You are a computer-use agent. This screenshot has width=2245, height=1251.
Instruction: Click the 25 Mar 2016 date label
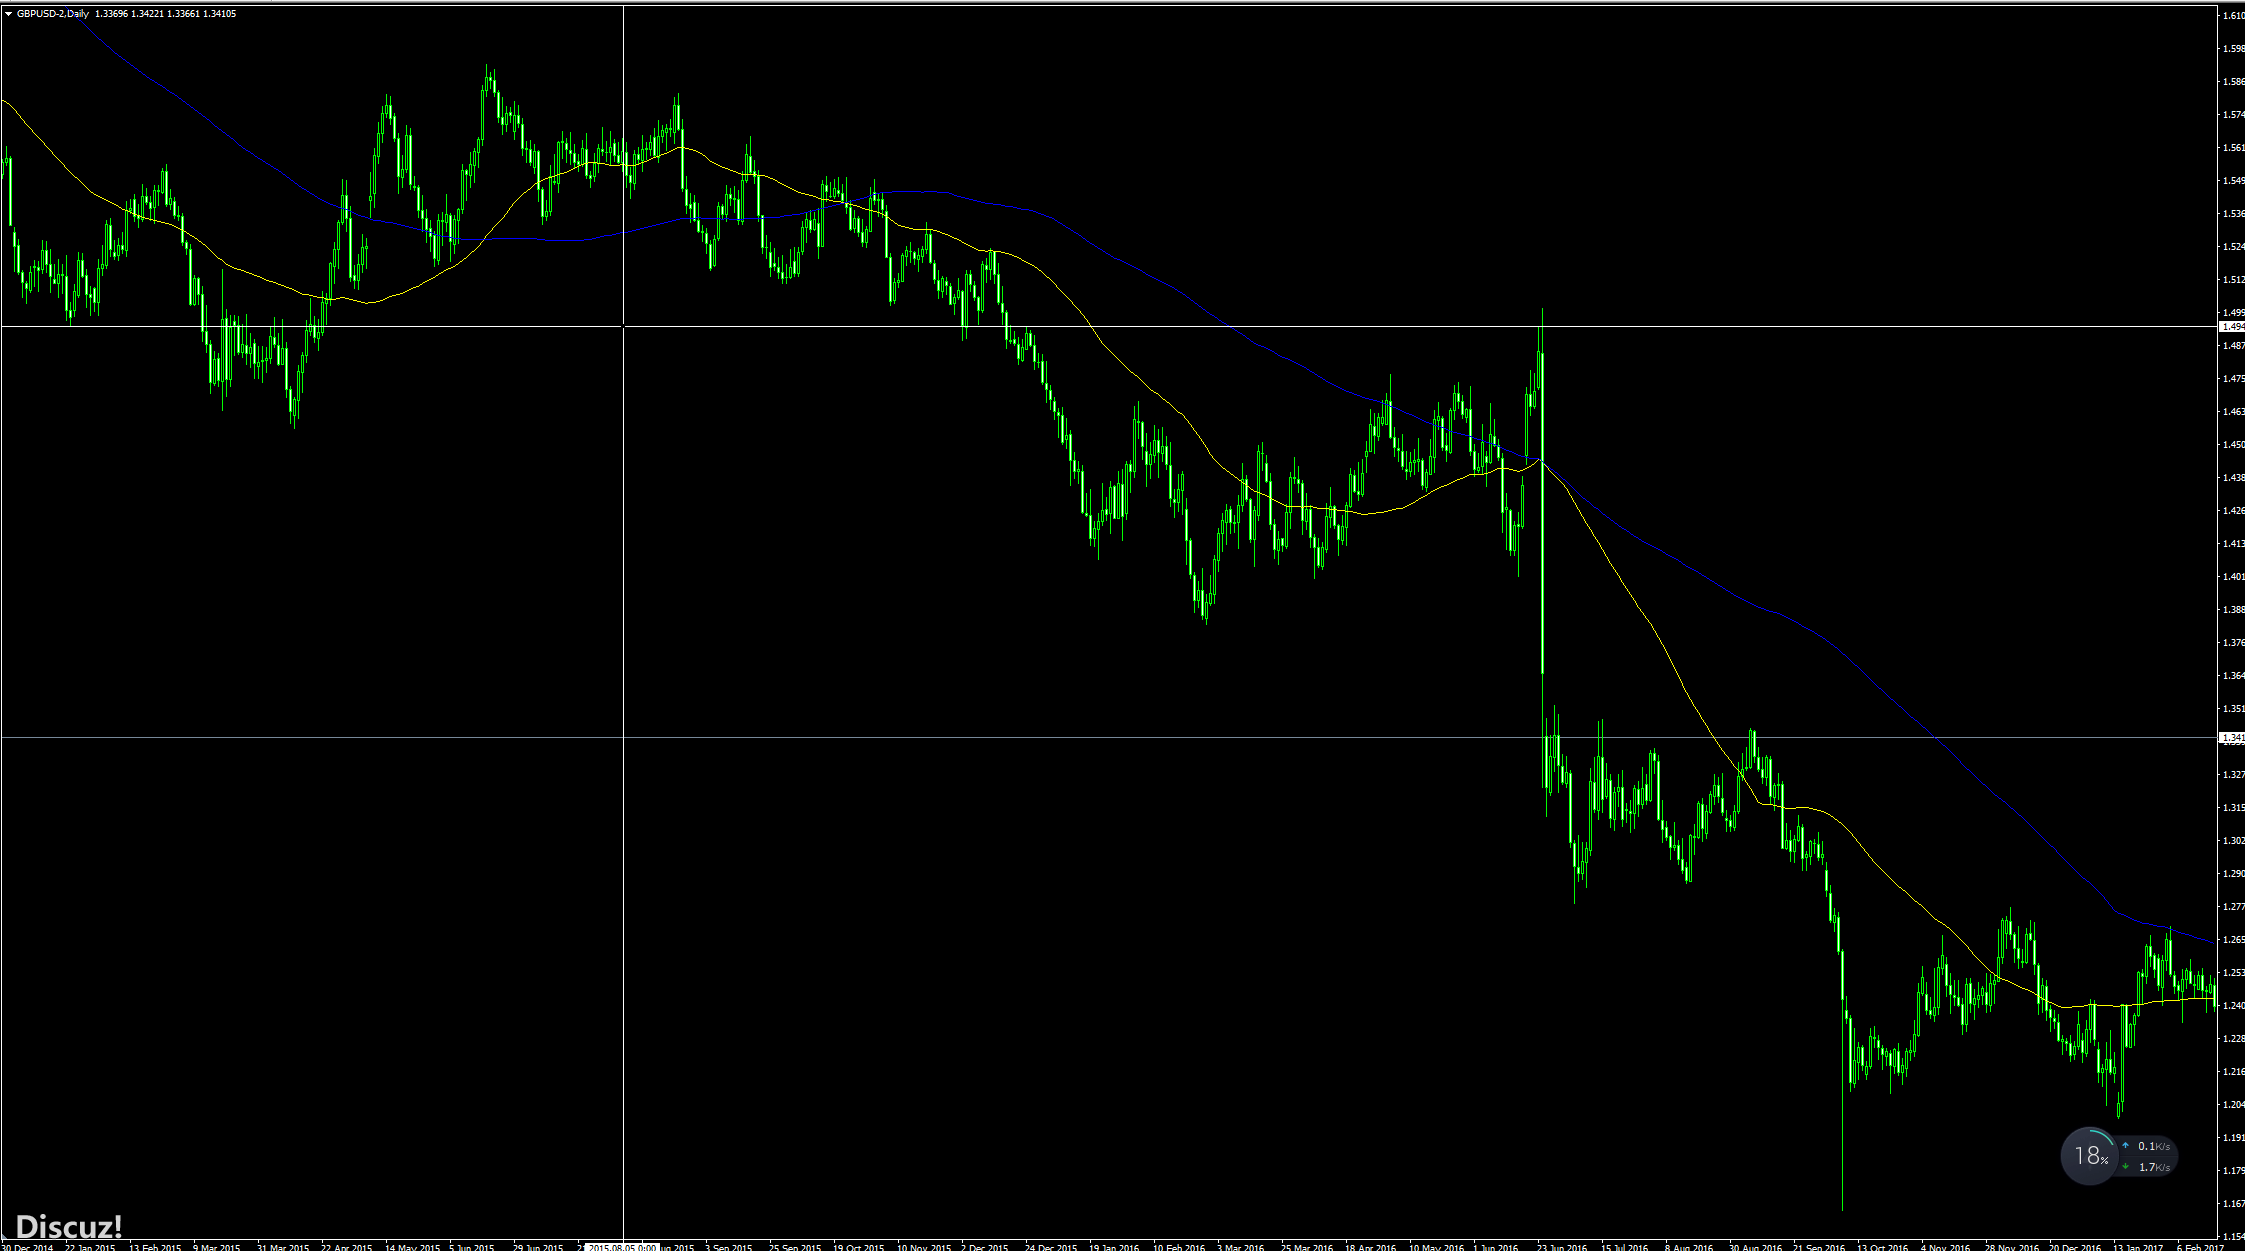(x=1307, y=1247)
